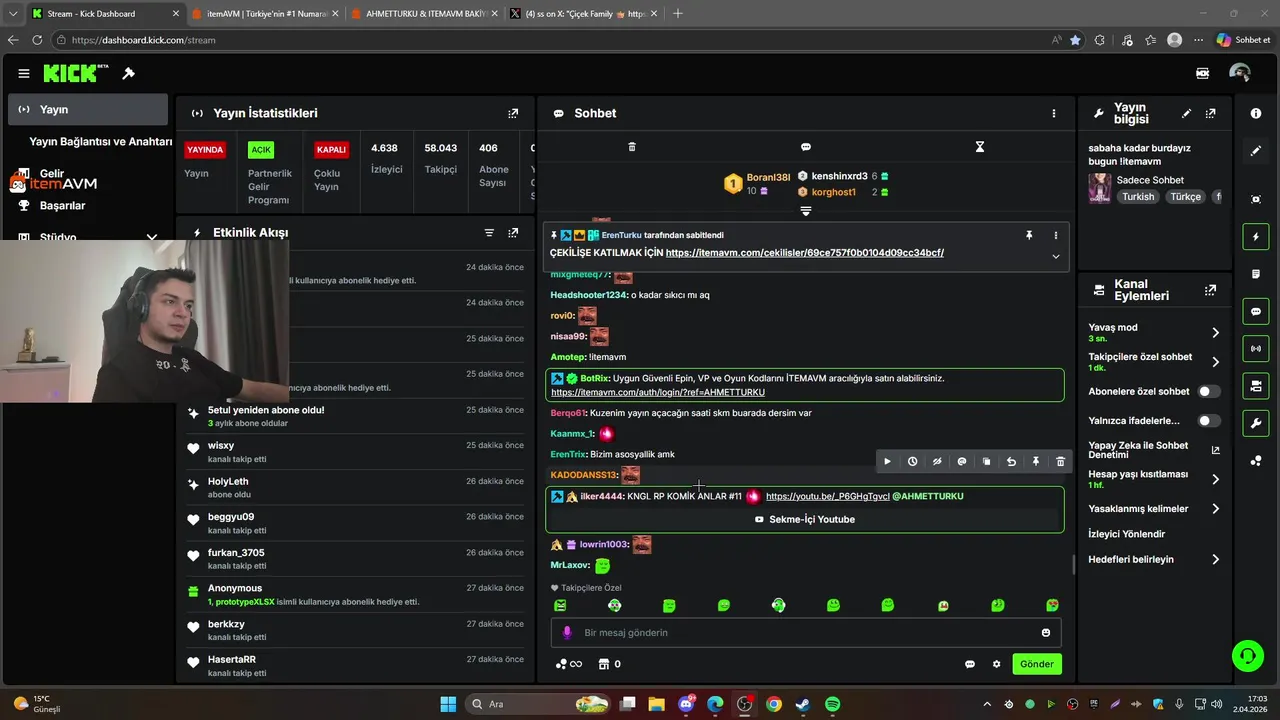Click the Gönder send button
This screenshot has height=720, width=1280.
tap(1036, 664)
